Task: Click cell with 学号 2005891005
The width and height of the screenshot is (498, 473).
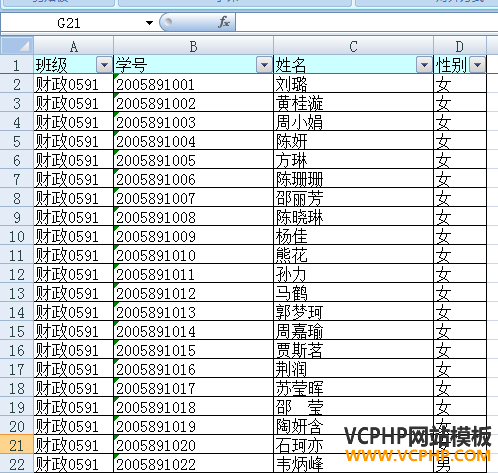Action: [193, 160]
